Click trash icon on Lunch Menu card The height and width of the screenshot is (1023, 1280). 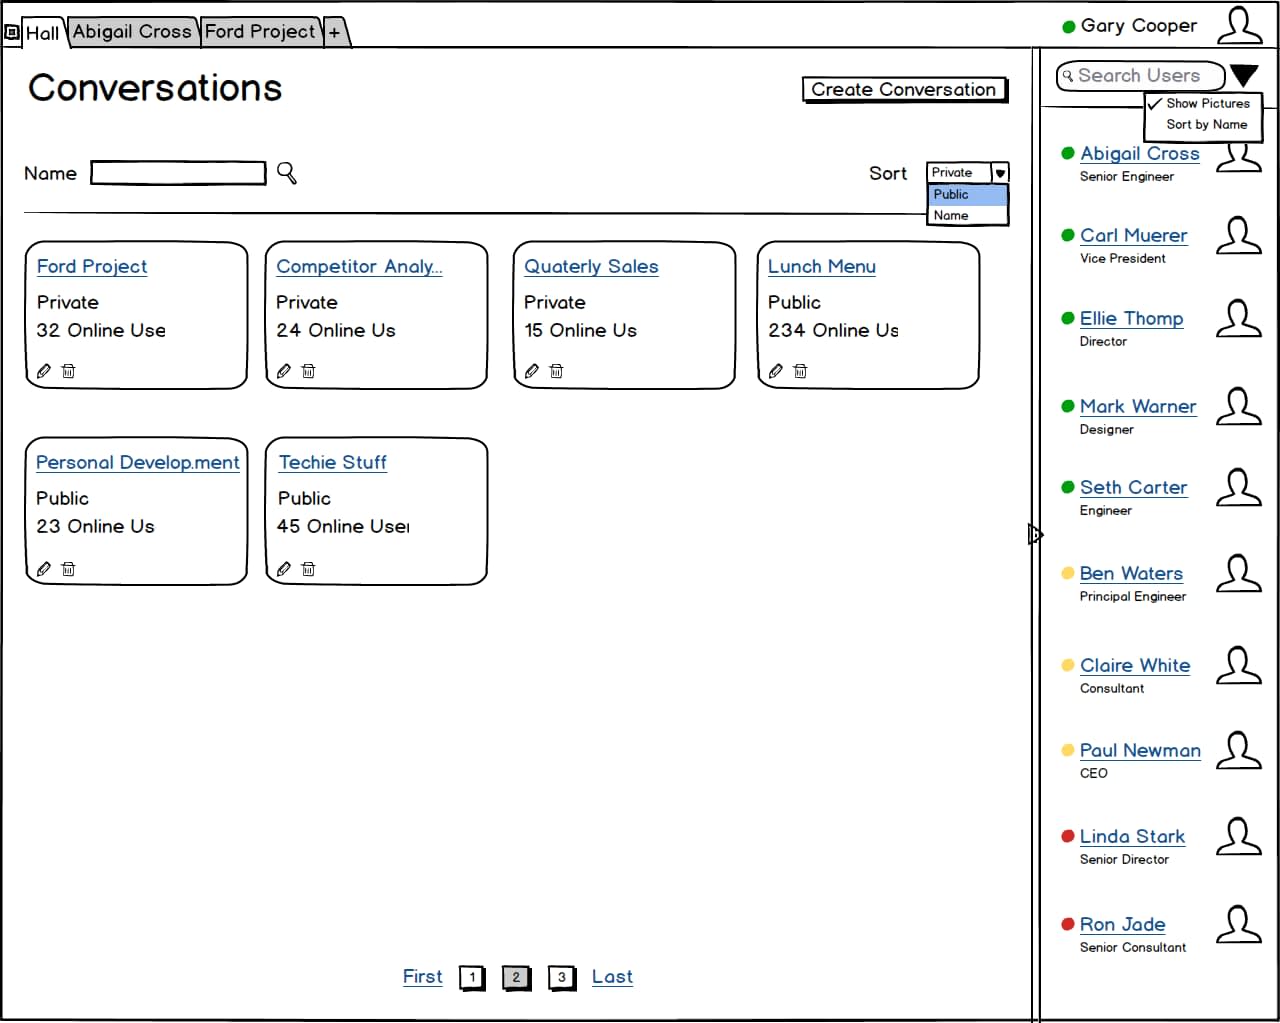(800, 371)
